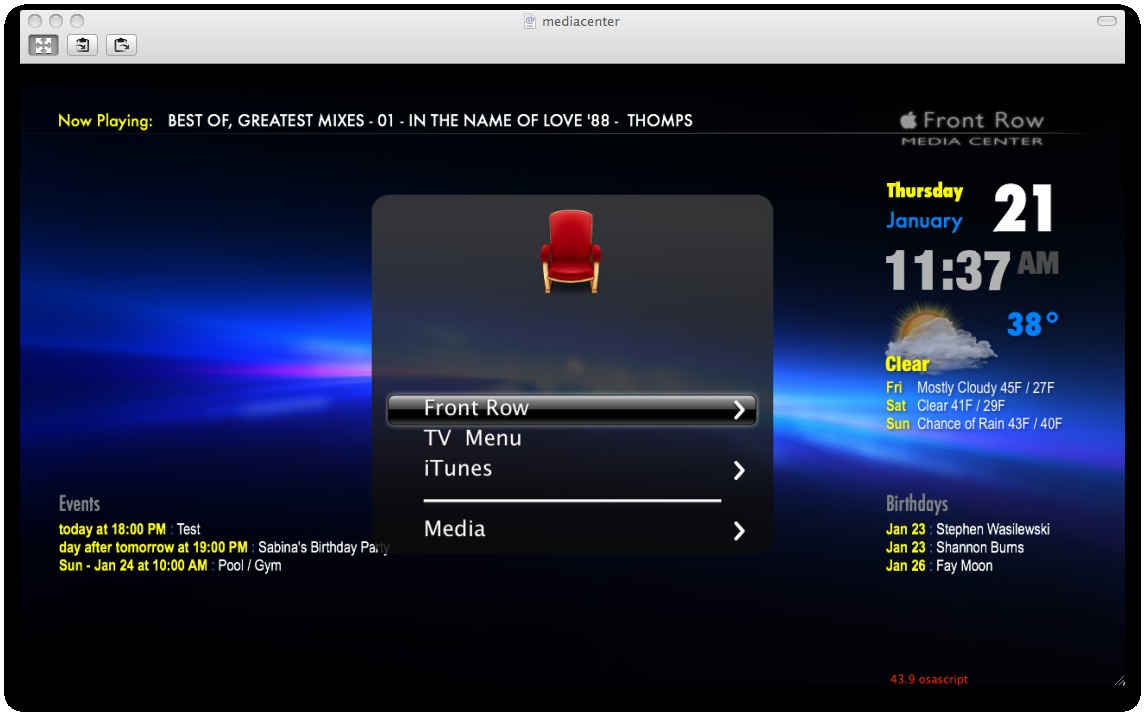This screenshot has width=1145, height=716.
Task: Click the window resize grip icon
Action: point(1119,680)
